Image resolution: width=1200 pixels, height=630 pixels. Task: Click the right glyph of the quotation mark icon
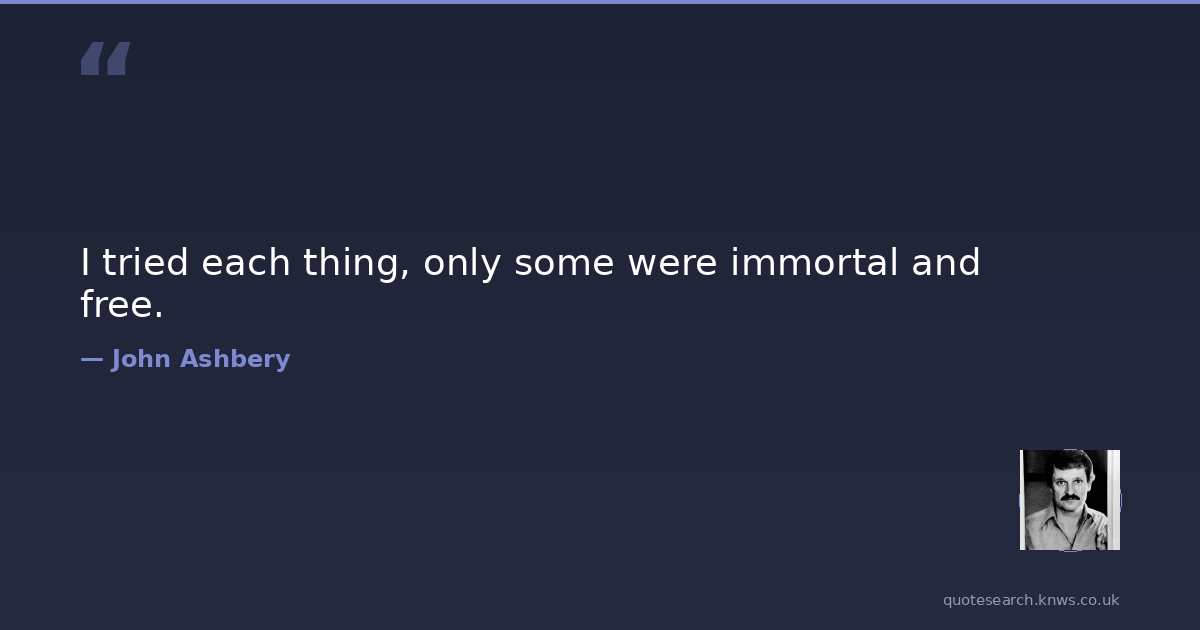tap(118, 59)
